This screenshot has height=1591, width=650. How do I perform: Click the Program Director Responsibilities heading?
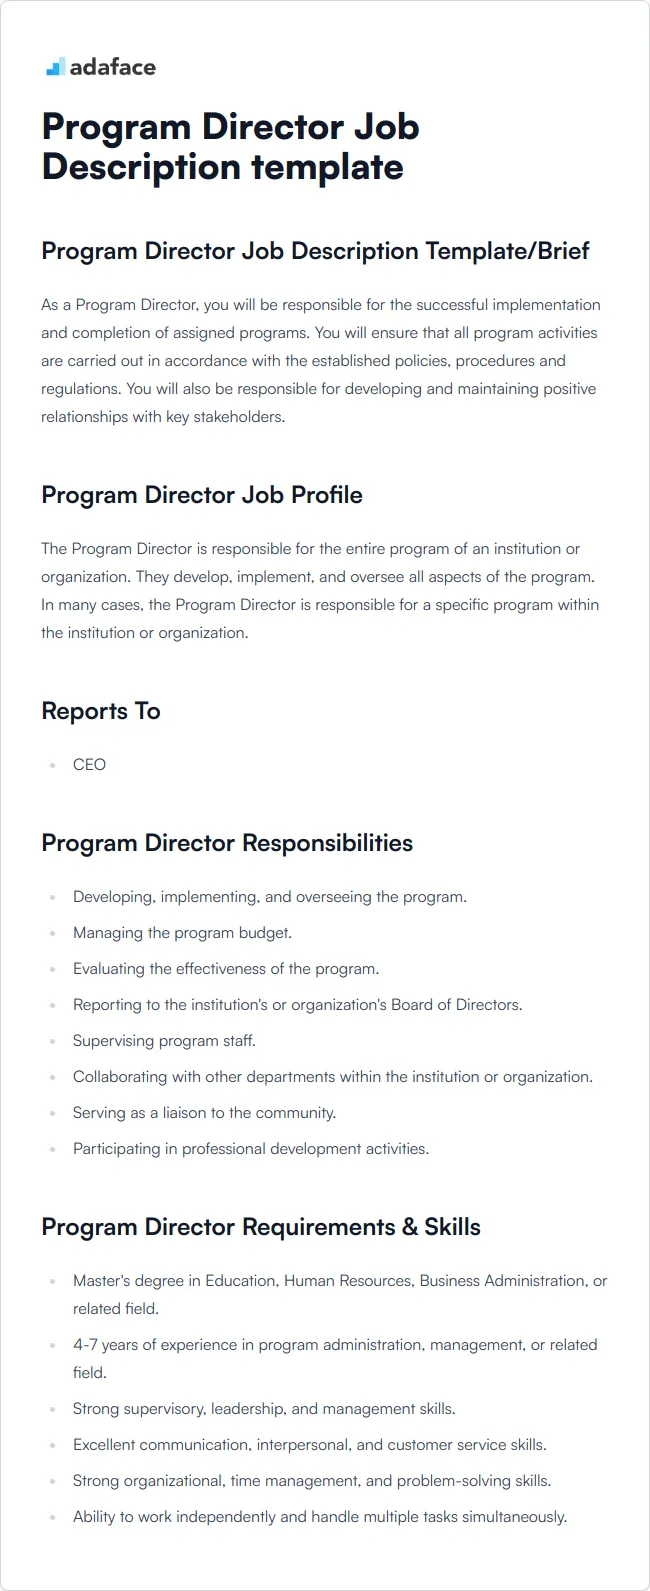(227, 843)
